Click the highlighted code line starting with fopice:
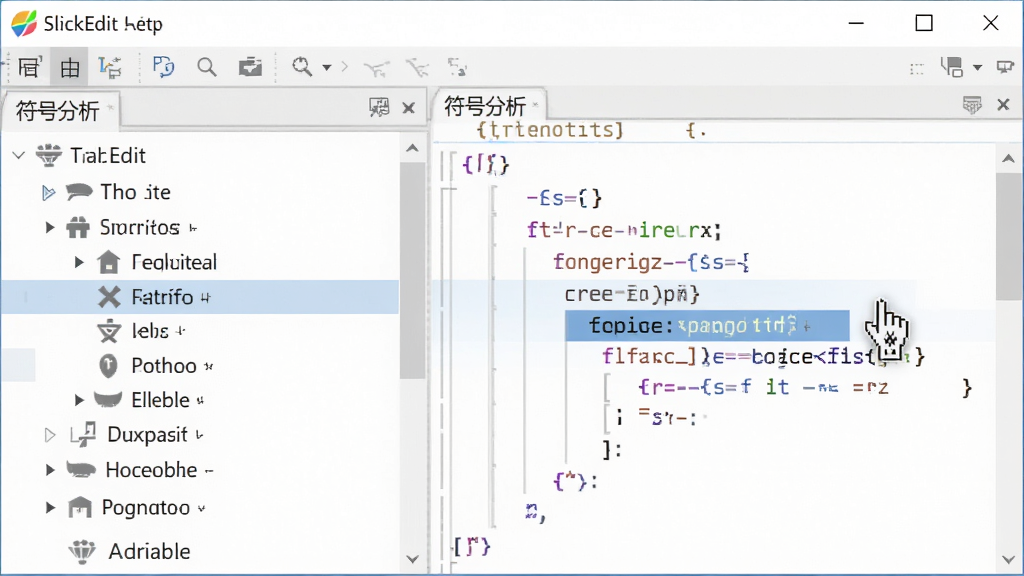 [707, 325]
